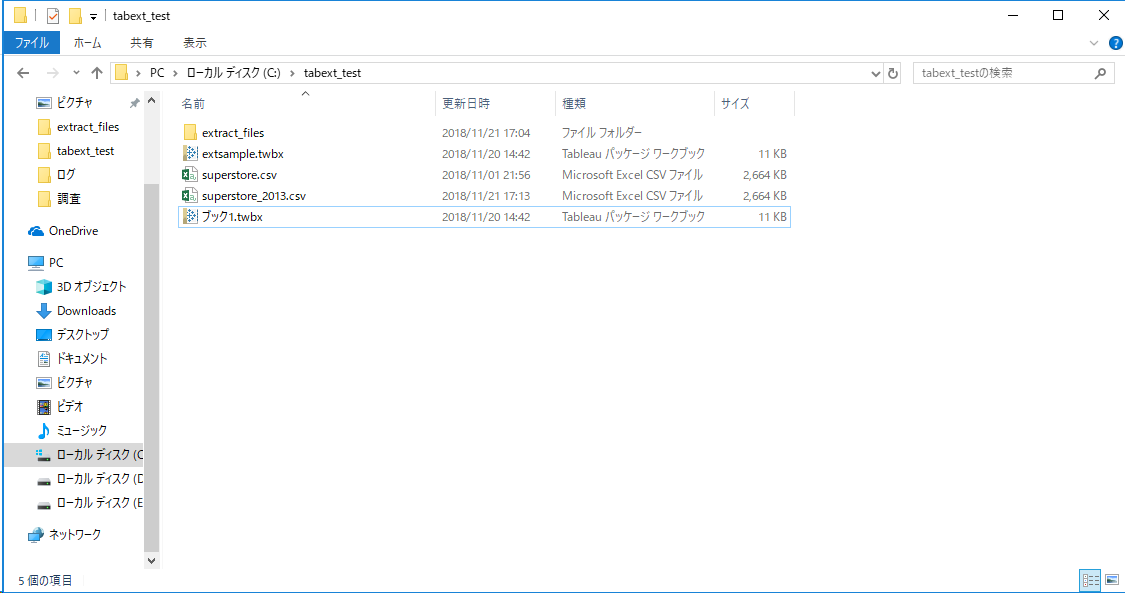The height and width of the screenshot is (593, 1125).
Task: Switch to the ホーム ribbon tab
Action: (88, 43)
